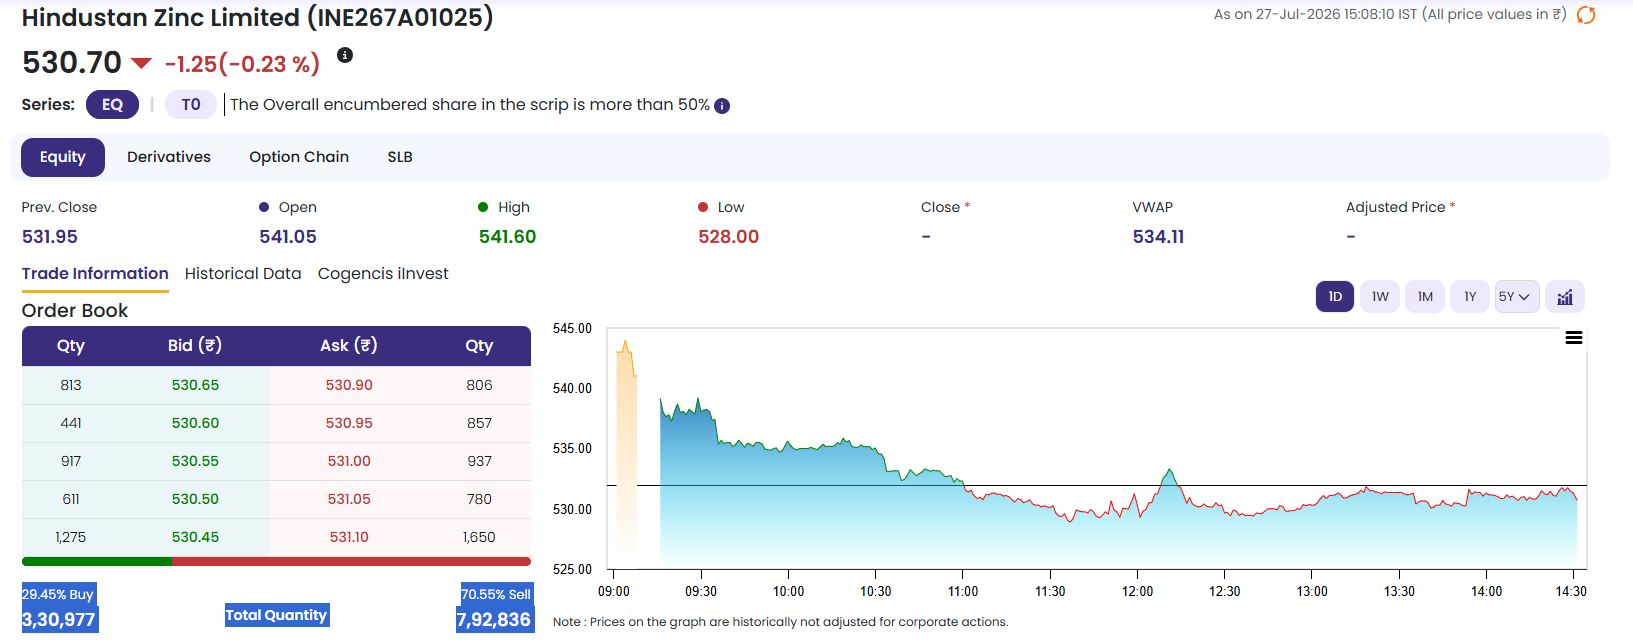Click bid price 530.50
The height and width of the screenshot is (643, 1633).
pos(195,499)
